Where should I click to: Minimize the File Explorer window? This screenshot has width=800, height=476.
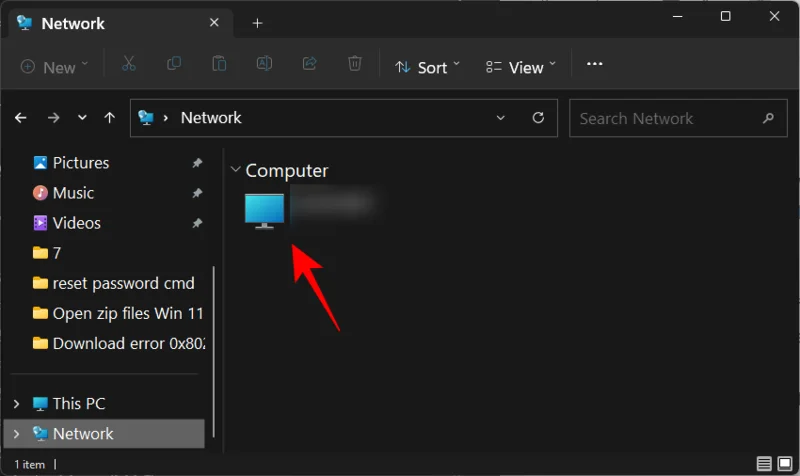tap(678, 16)
